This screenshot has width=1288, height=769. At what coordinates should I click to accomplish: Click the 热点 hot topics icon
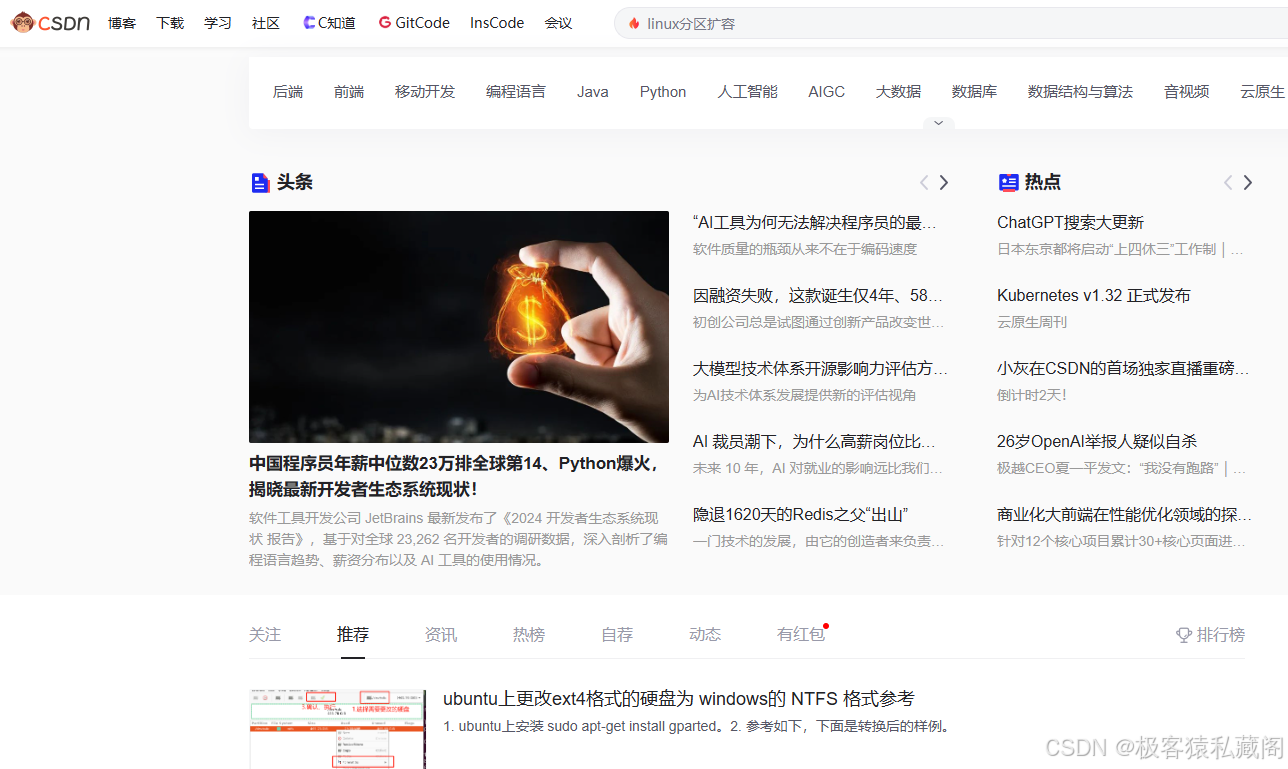pos(1008,182)
